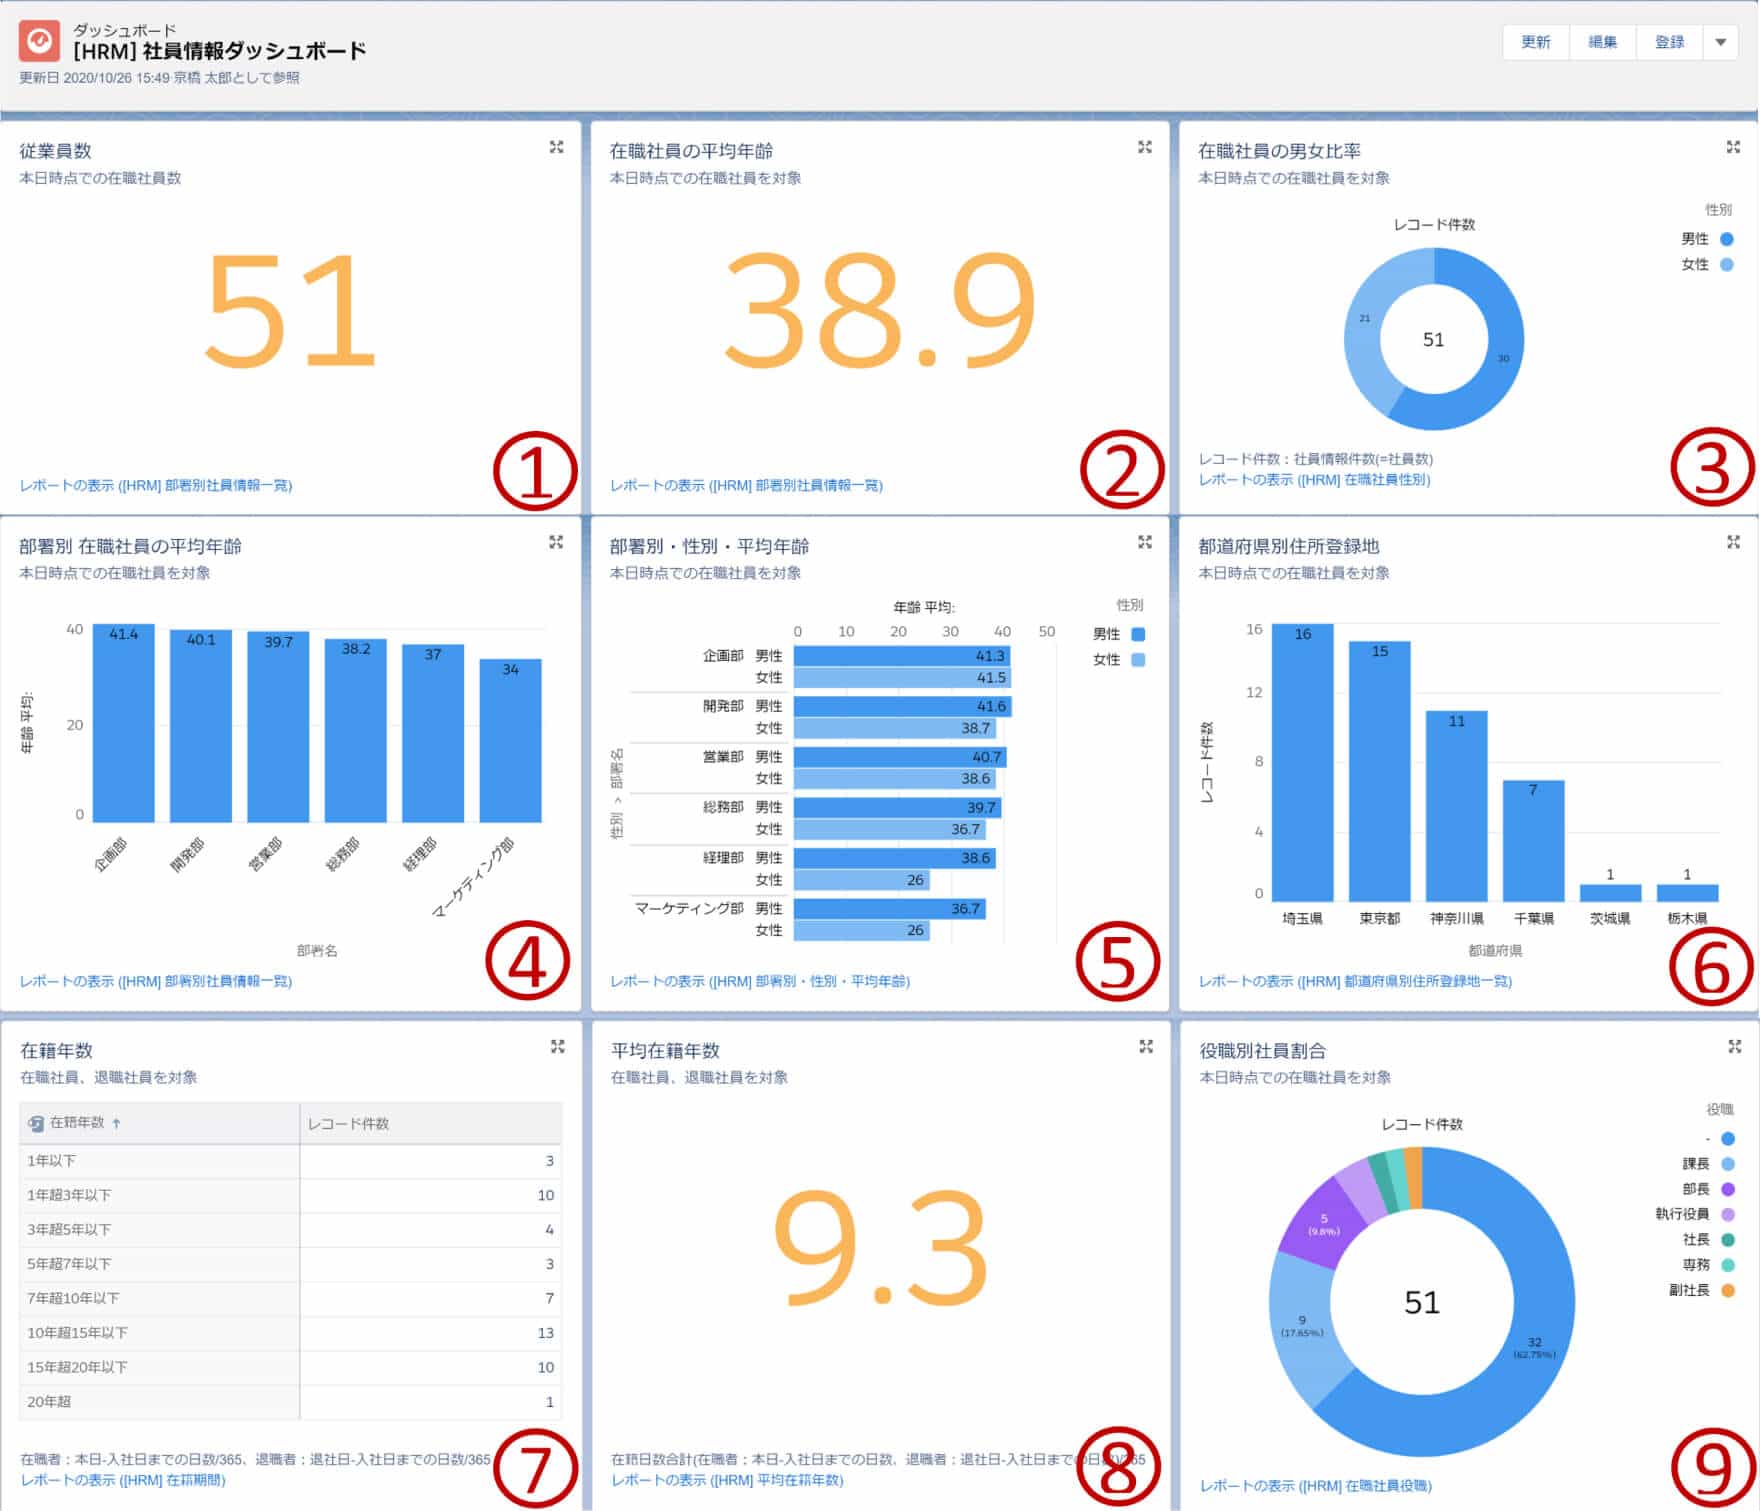Expand the 部署別 在職社員の平均年齢 chart
This screenshot has width=1760, height=1511.
click(556, 542)
